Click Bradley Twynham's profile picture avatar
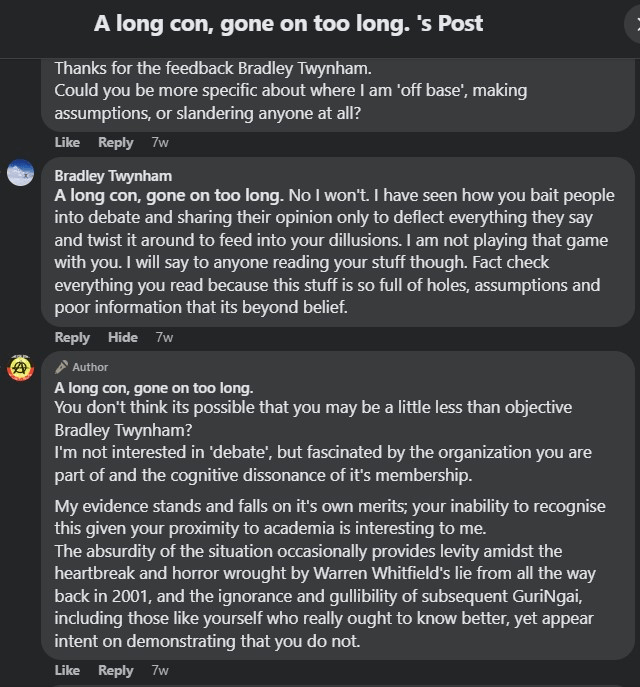640x687 pixels. pyautogui.click(x=21, y=173)
